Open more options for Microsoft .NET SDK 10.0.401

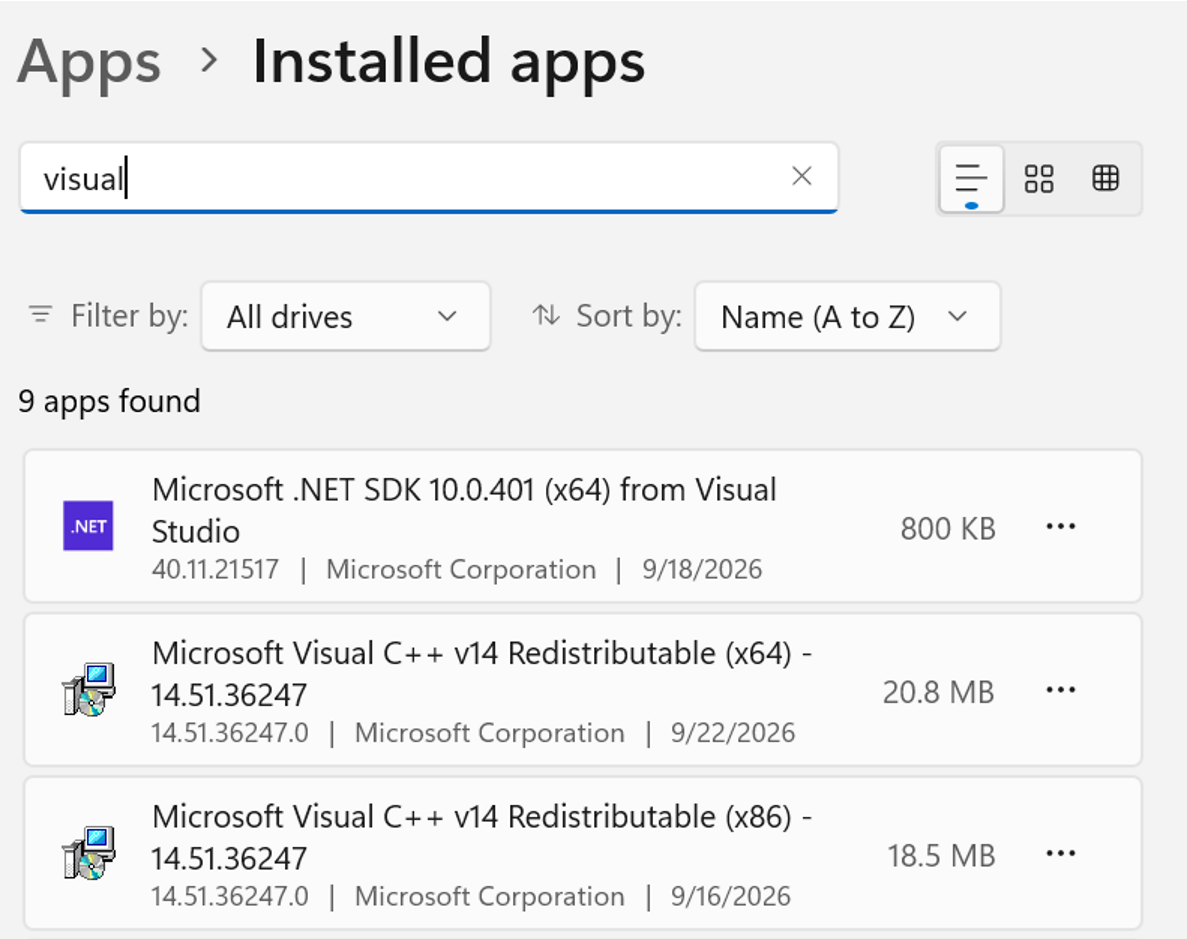(x=1061, y=526)
